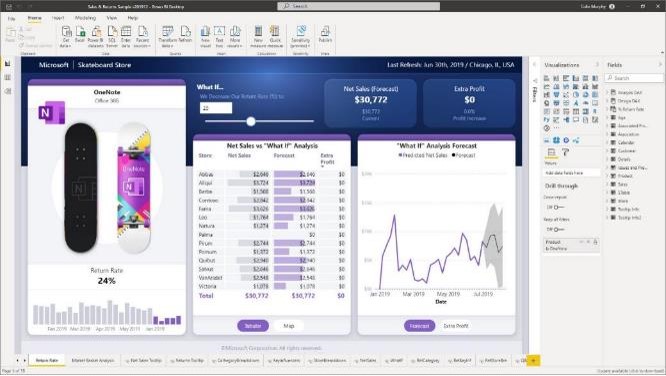
Task: Switch to the Modeling ribbon tab
Action: (x=85, y=18)
